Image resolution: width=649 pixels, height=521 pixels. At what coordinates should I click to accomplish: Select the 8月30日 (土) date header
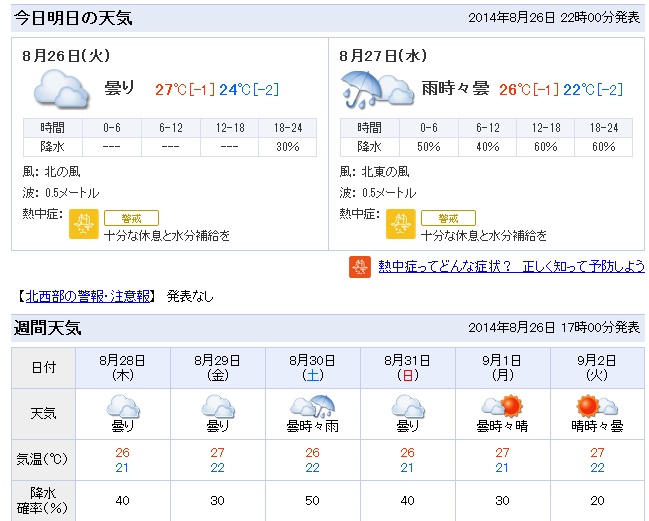pos(312,367)
